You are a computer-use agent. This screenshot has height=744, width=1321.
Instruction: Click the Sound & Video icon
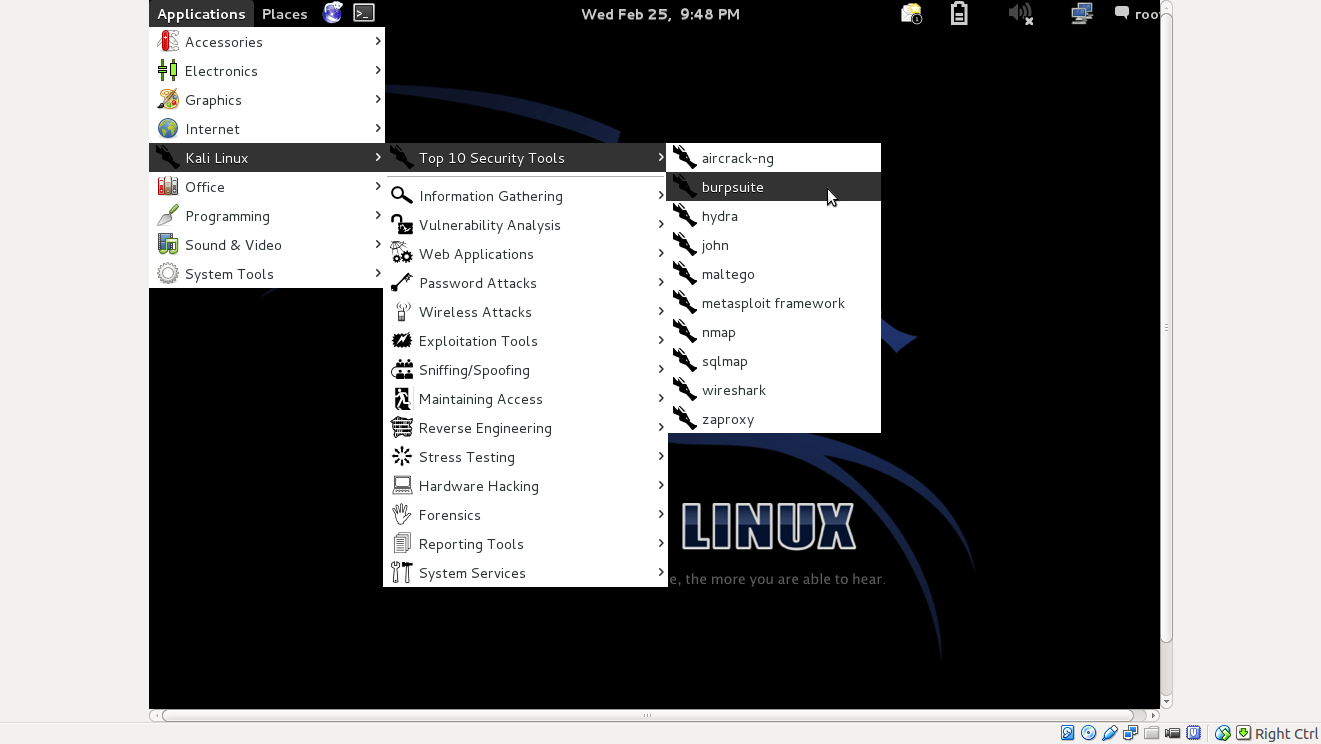168,245
